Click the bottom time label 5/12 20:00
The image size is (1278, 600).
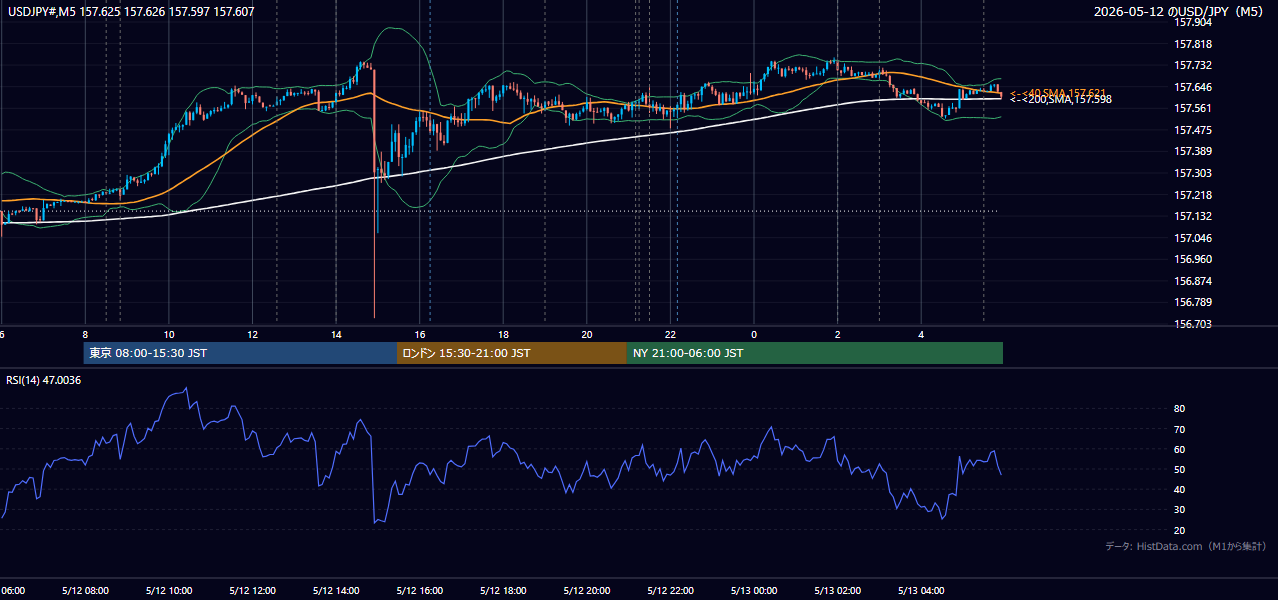pyautogui.click(x=587, y=590)
